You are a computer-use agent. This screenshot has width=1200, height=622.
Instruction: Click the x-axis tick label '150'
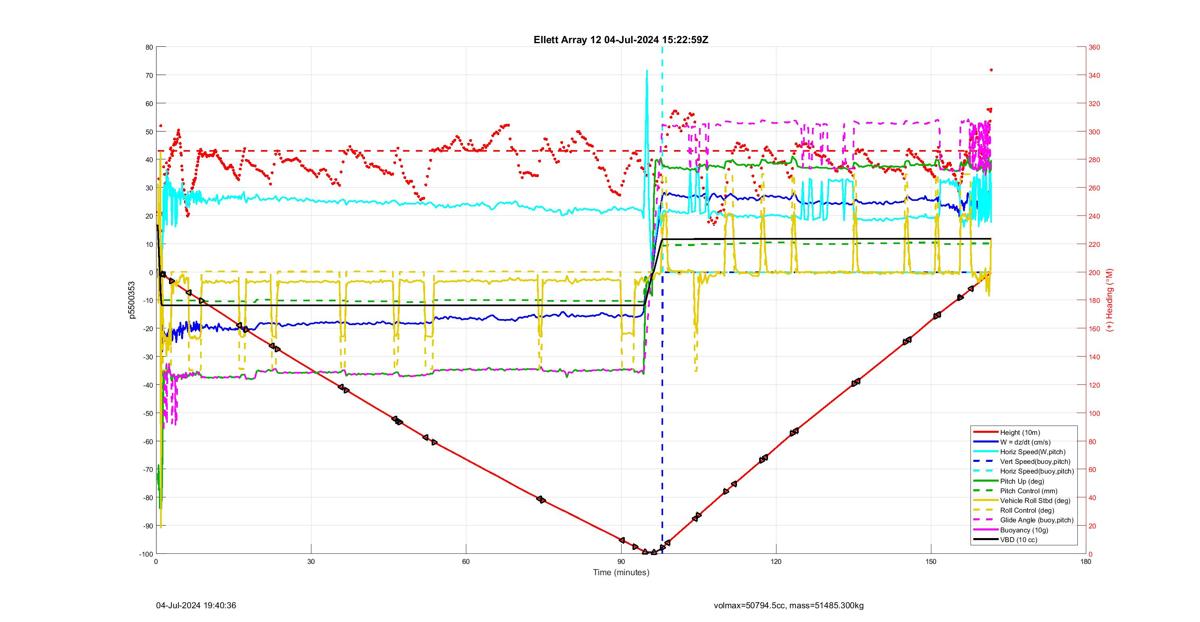[x=931, y=562]
